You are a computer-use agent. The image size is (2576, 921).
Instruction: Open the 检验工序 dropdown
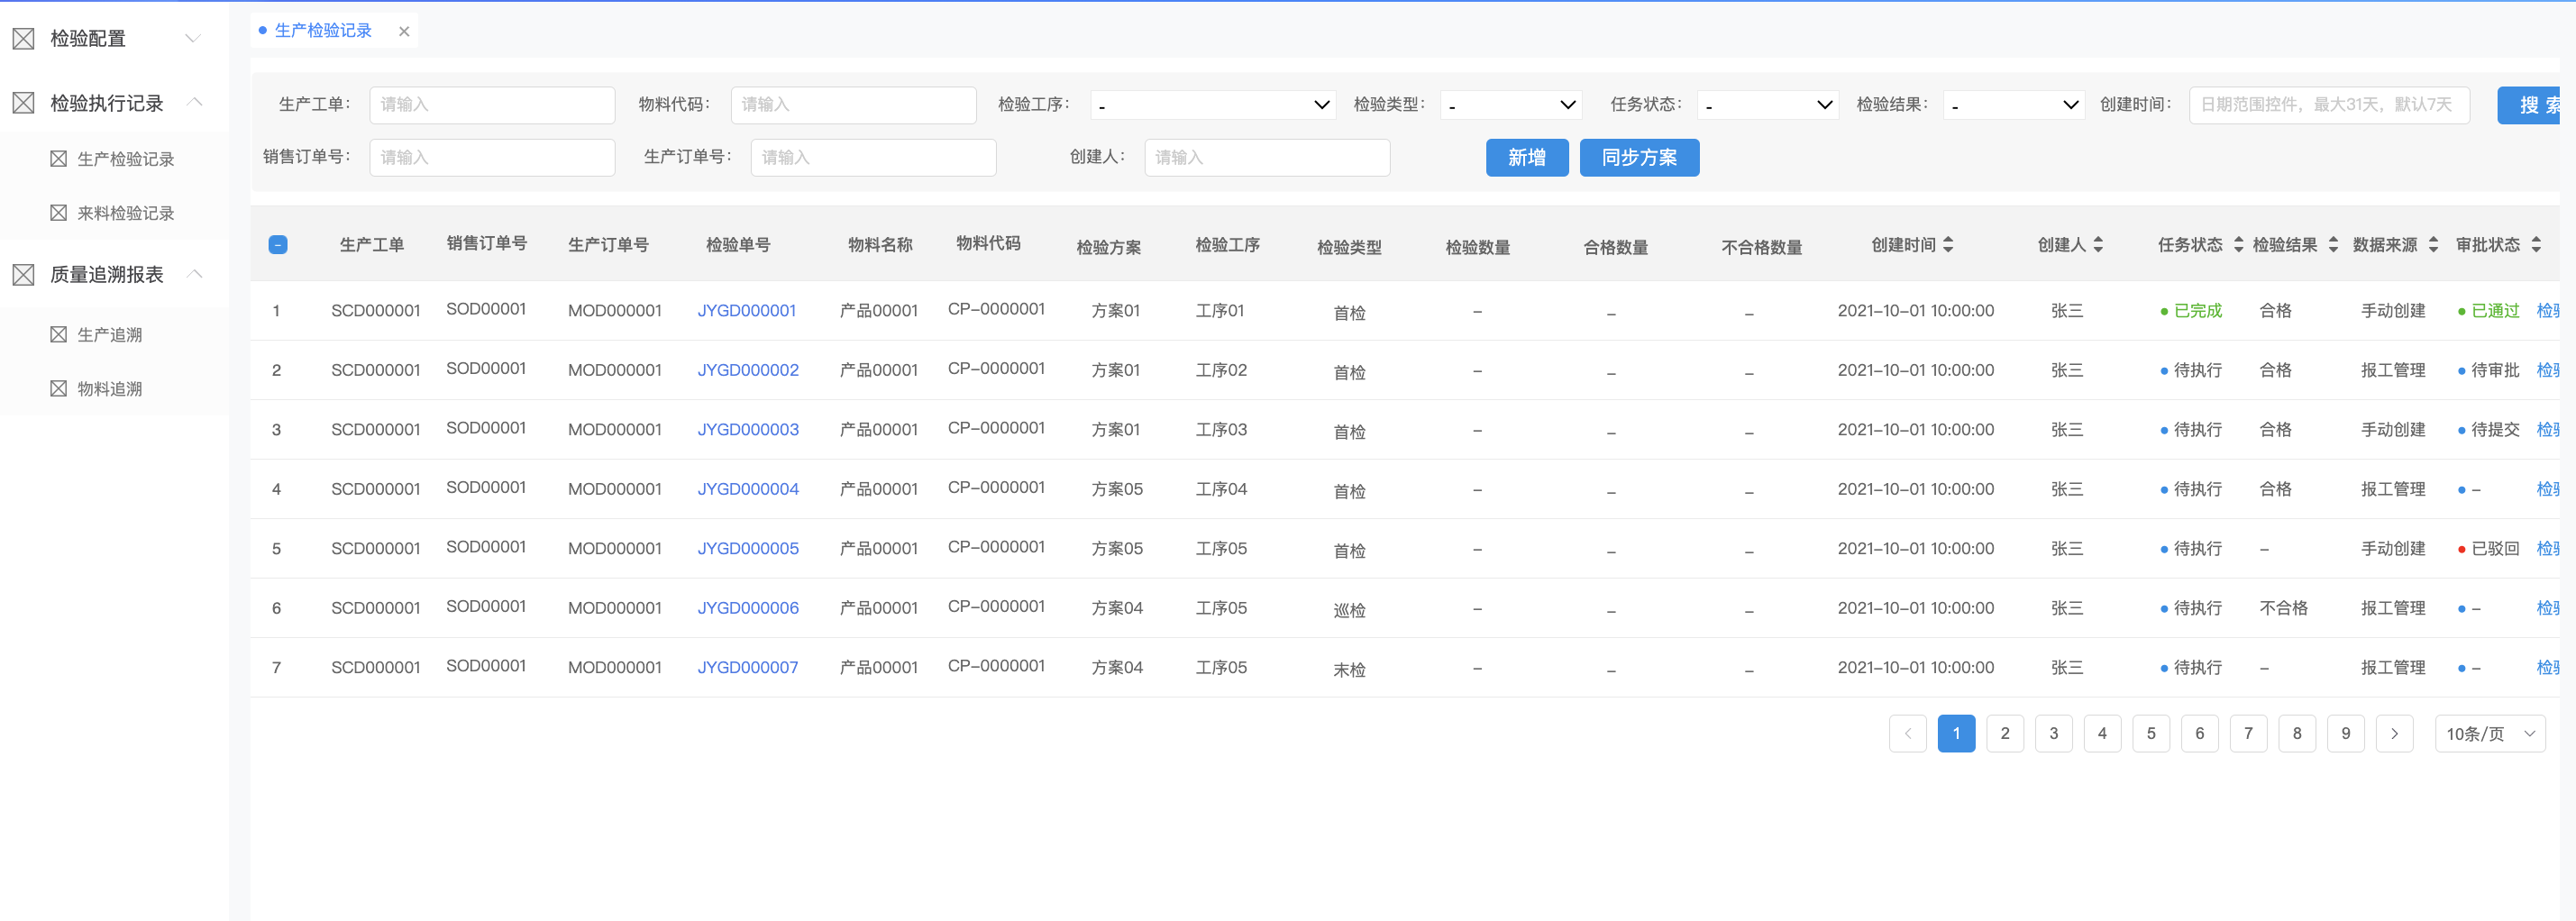tap(1212, 105)
